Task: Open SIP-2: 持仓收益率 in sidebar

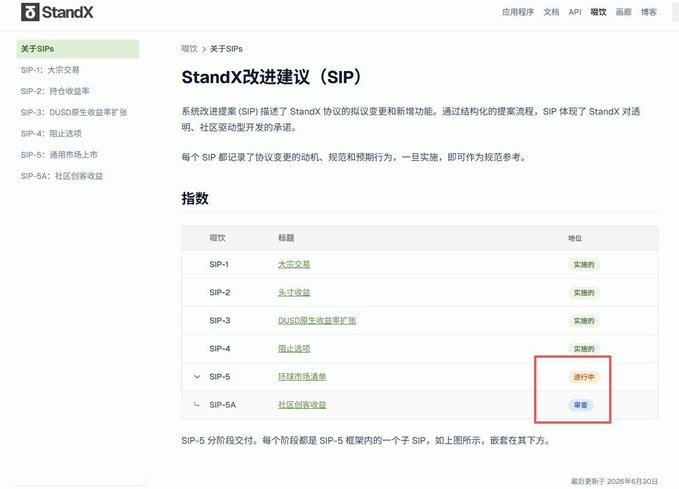Action: [x=55, y=91]
